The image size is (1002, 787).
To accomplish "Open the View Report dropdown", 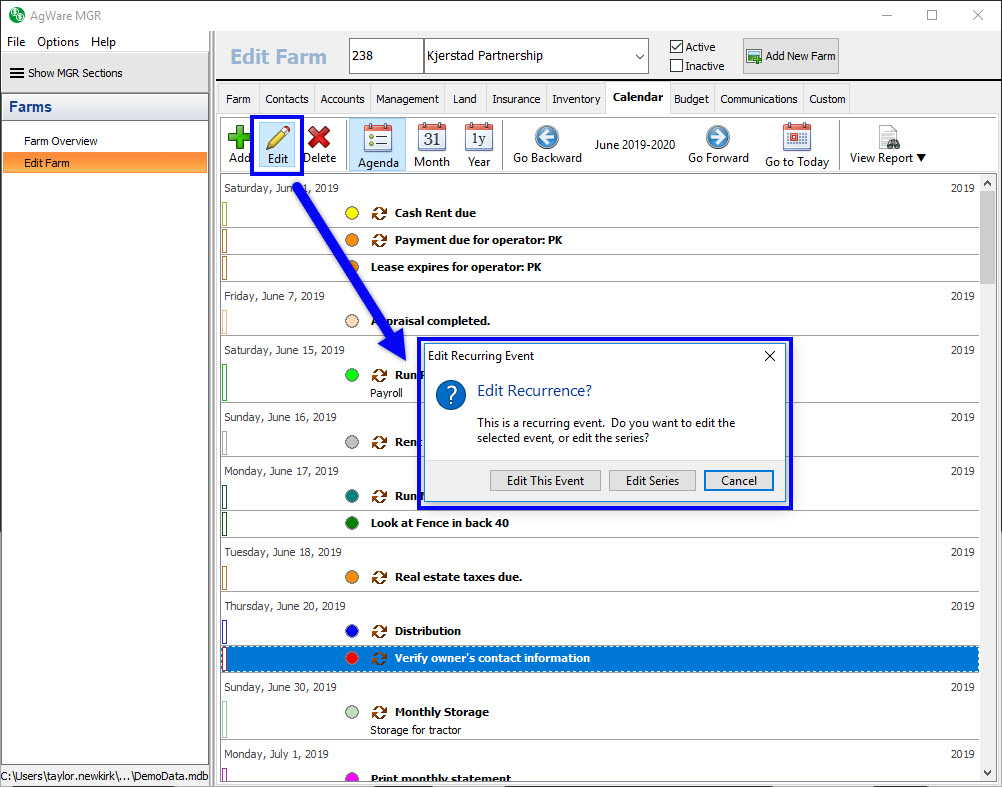I will (x=887, y=146).
